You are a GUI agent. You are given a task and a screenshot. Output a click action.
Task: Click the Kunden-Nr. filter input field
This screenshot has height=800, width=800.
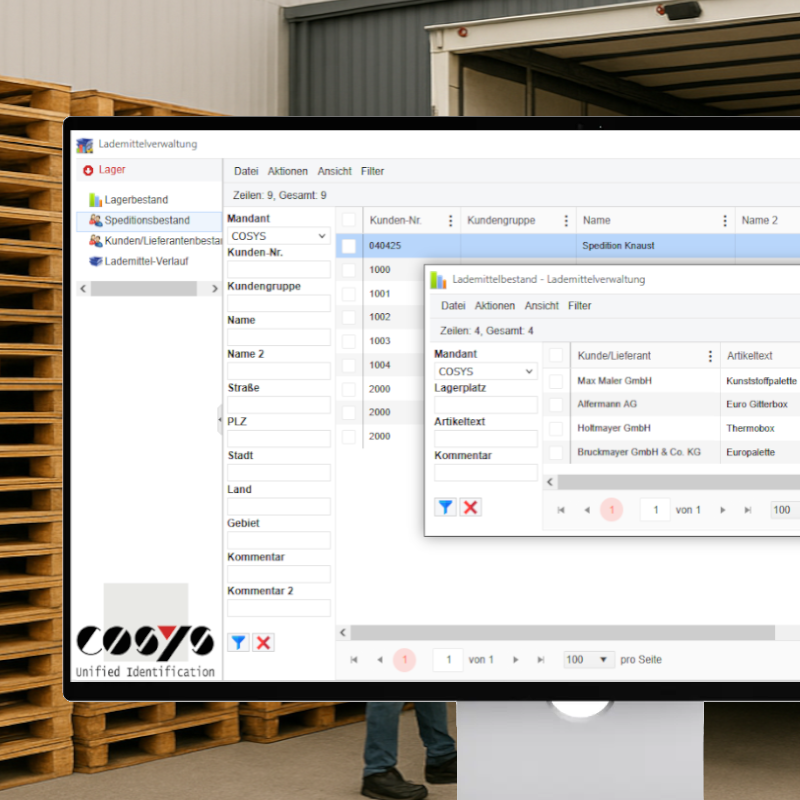tap(279, 269)
